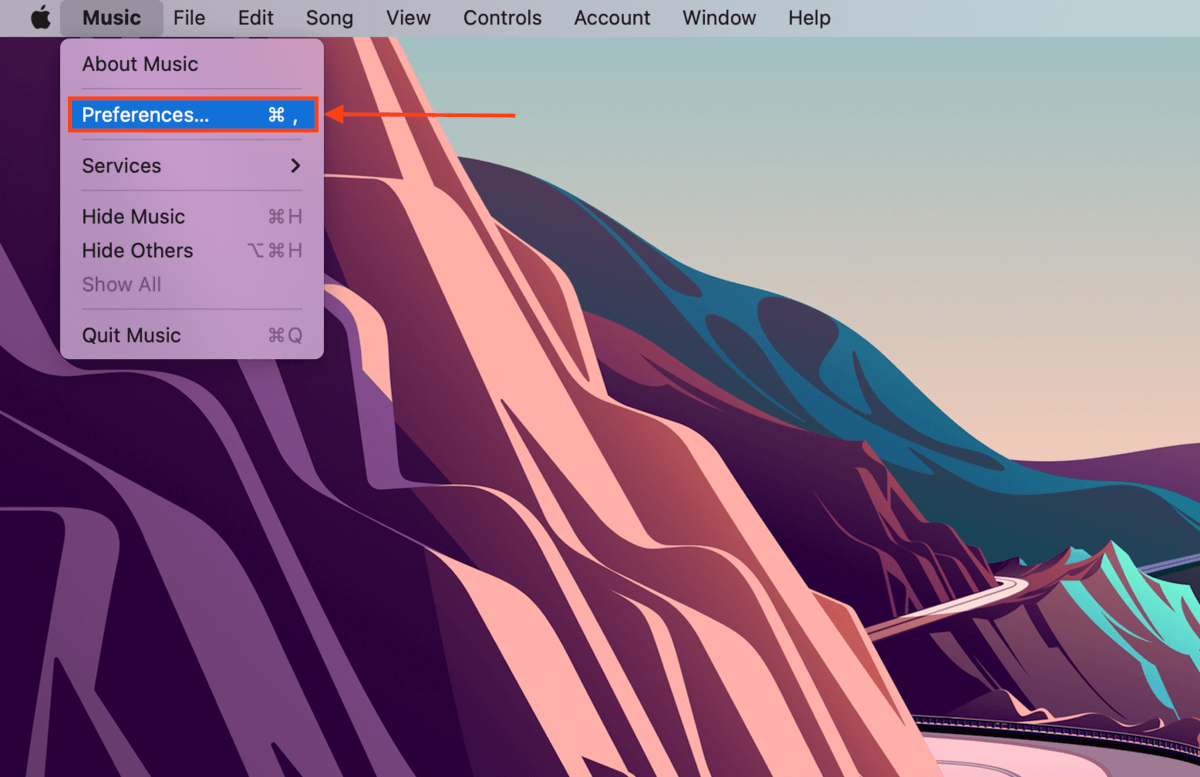
Task: Open the Edit menu
Action: click(x=256, y=18)
